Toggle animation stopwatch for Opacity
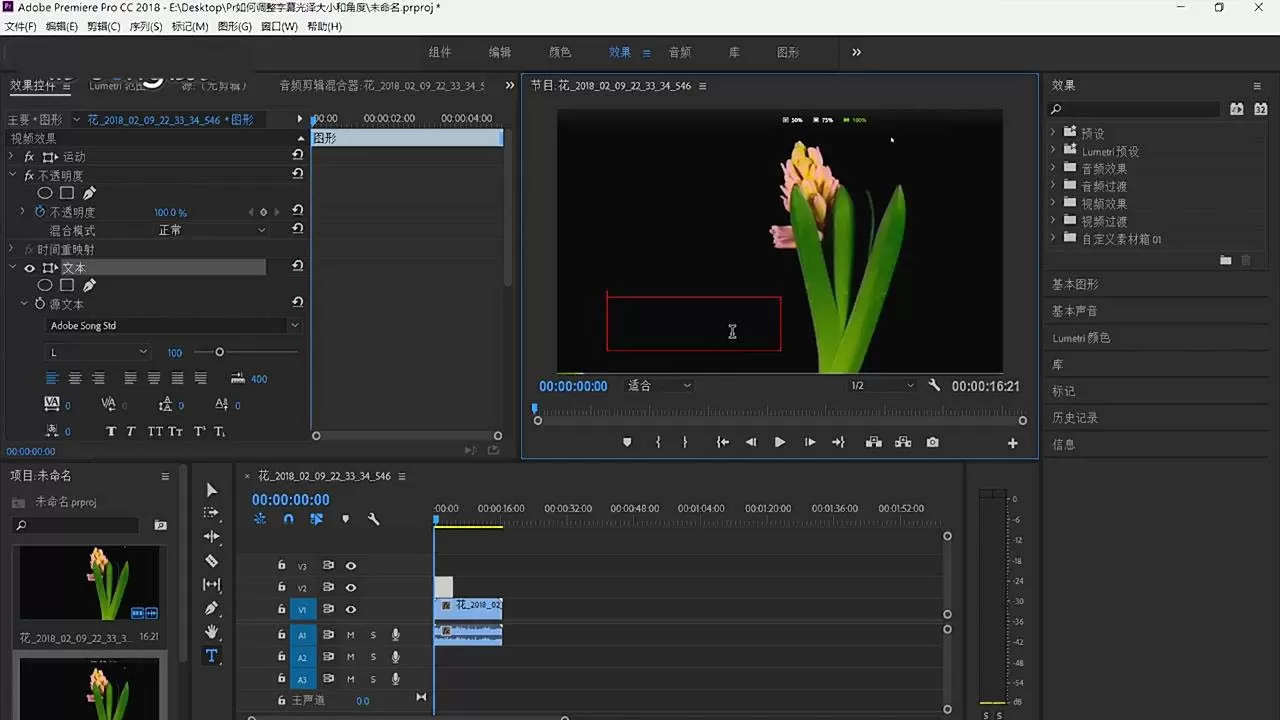 pyautogui.click(x=40, y=212)
